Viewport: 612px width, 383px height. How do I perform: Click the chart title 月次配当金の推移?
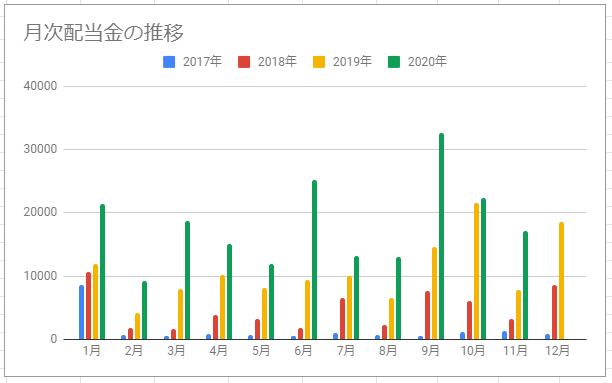pos(103,33)
